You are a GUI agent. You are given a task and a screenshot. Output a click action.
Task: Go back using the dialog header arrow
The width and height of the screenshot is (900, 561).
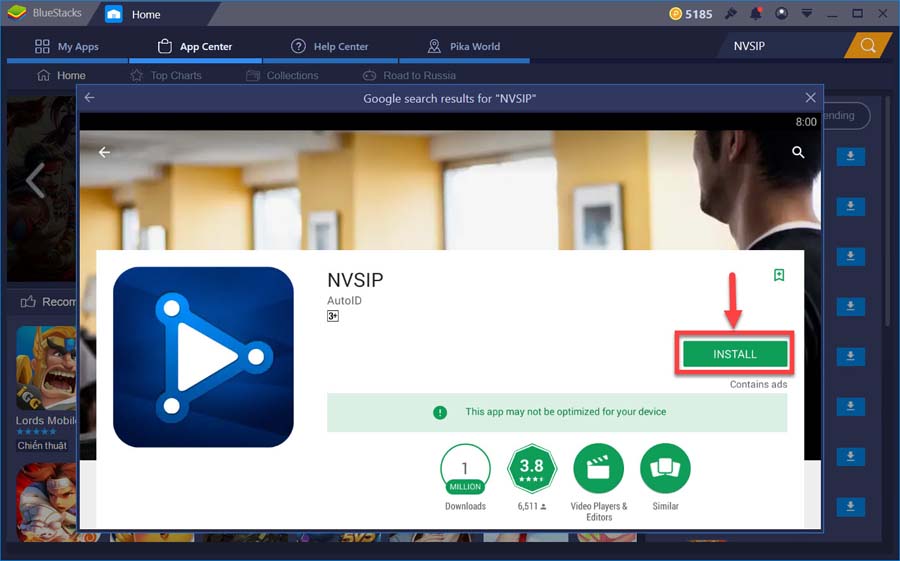coord(90,98)
